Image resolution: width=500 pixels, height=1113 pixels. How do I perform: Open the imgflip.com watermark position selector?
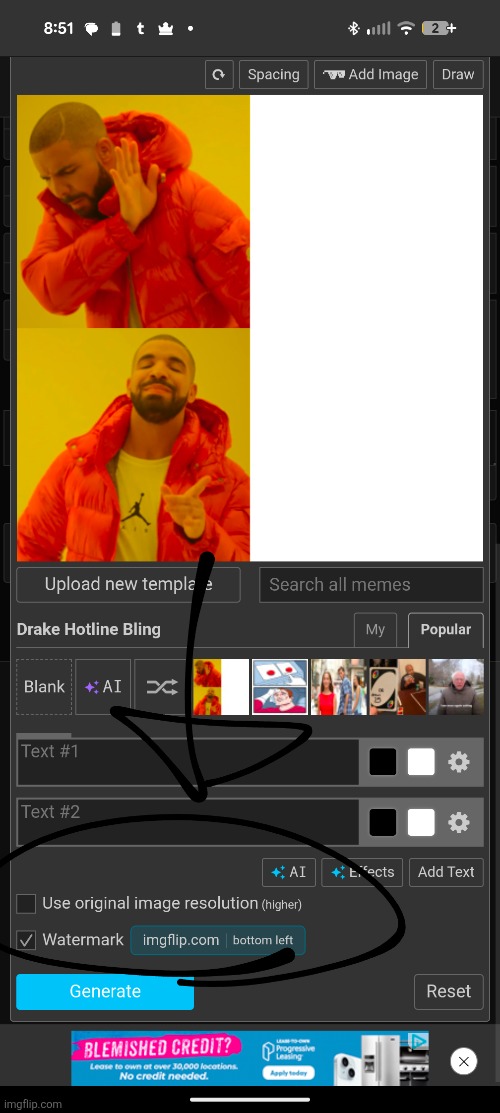218,941
